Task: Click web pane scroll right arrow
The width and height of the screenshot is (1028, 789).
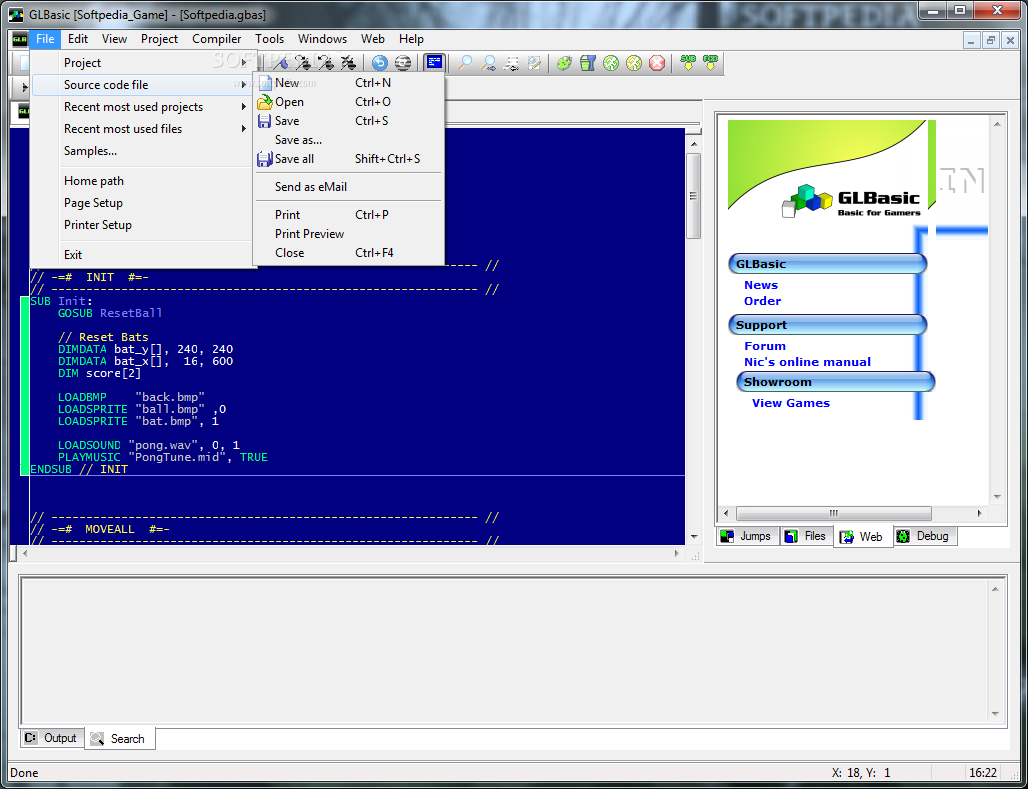Action: [x=979, y=513]
